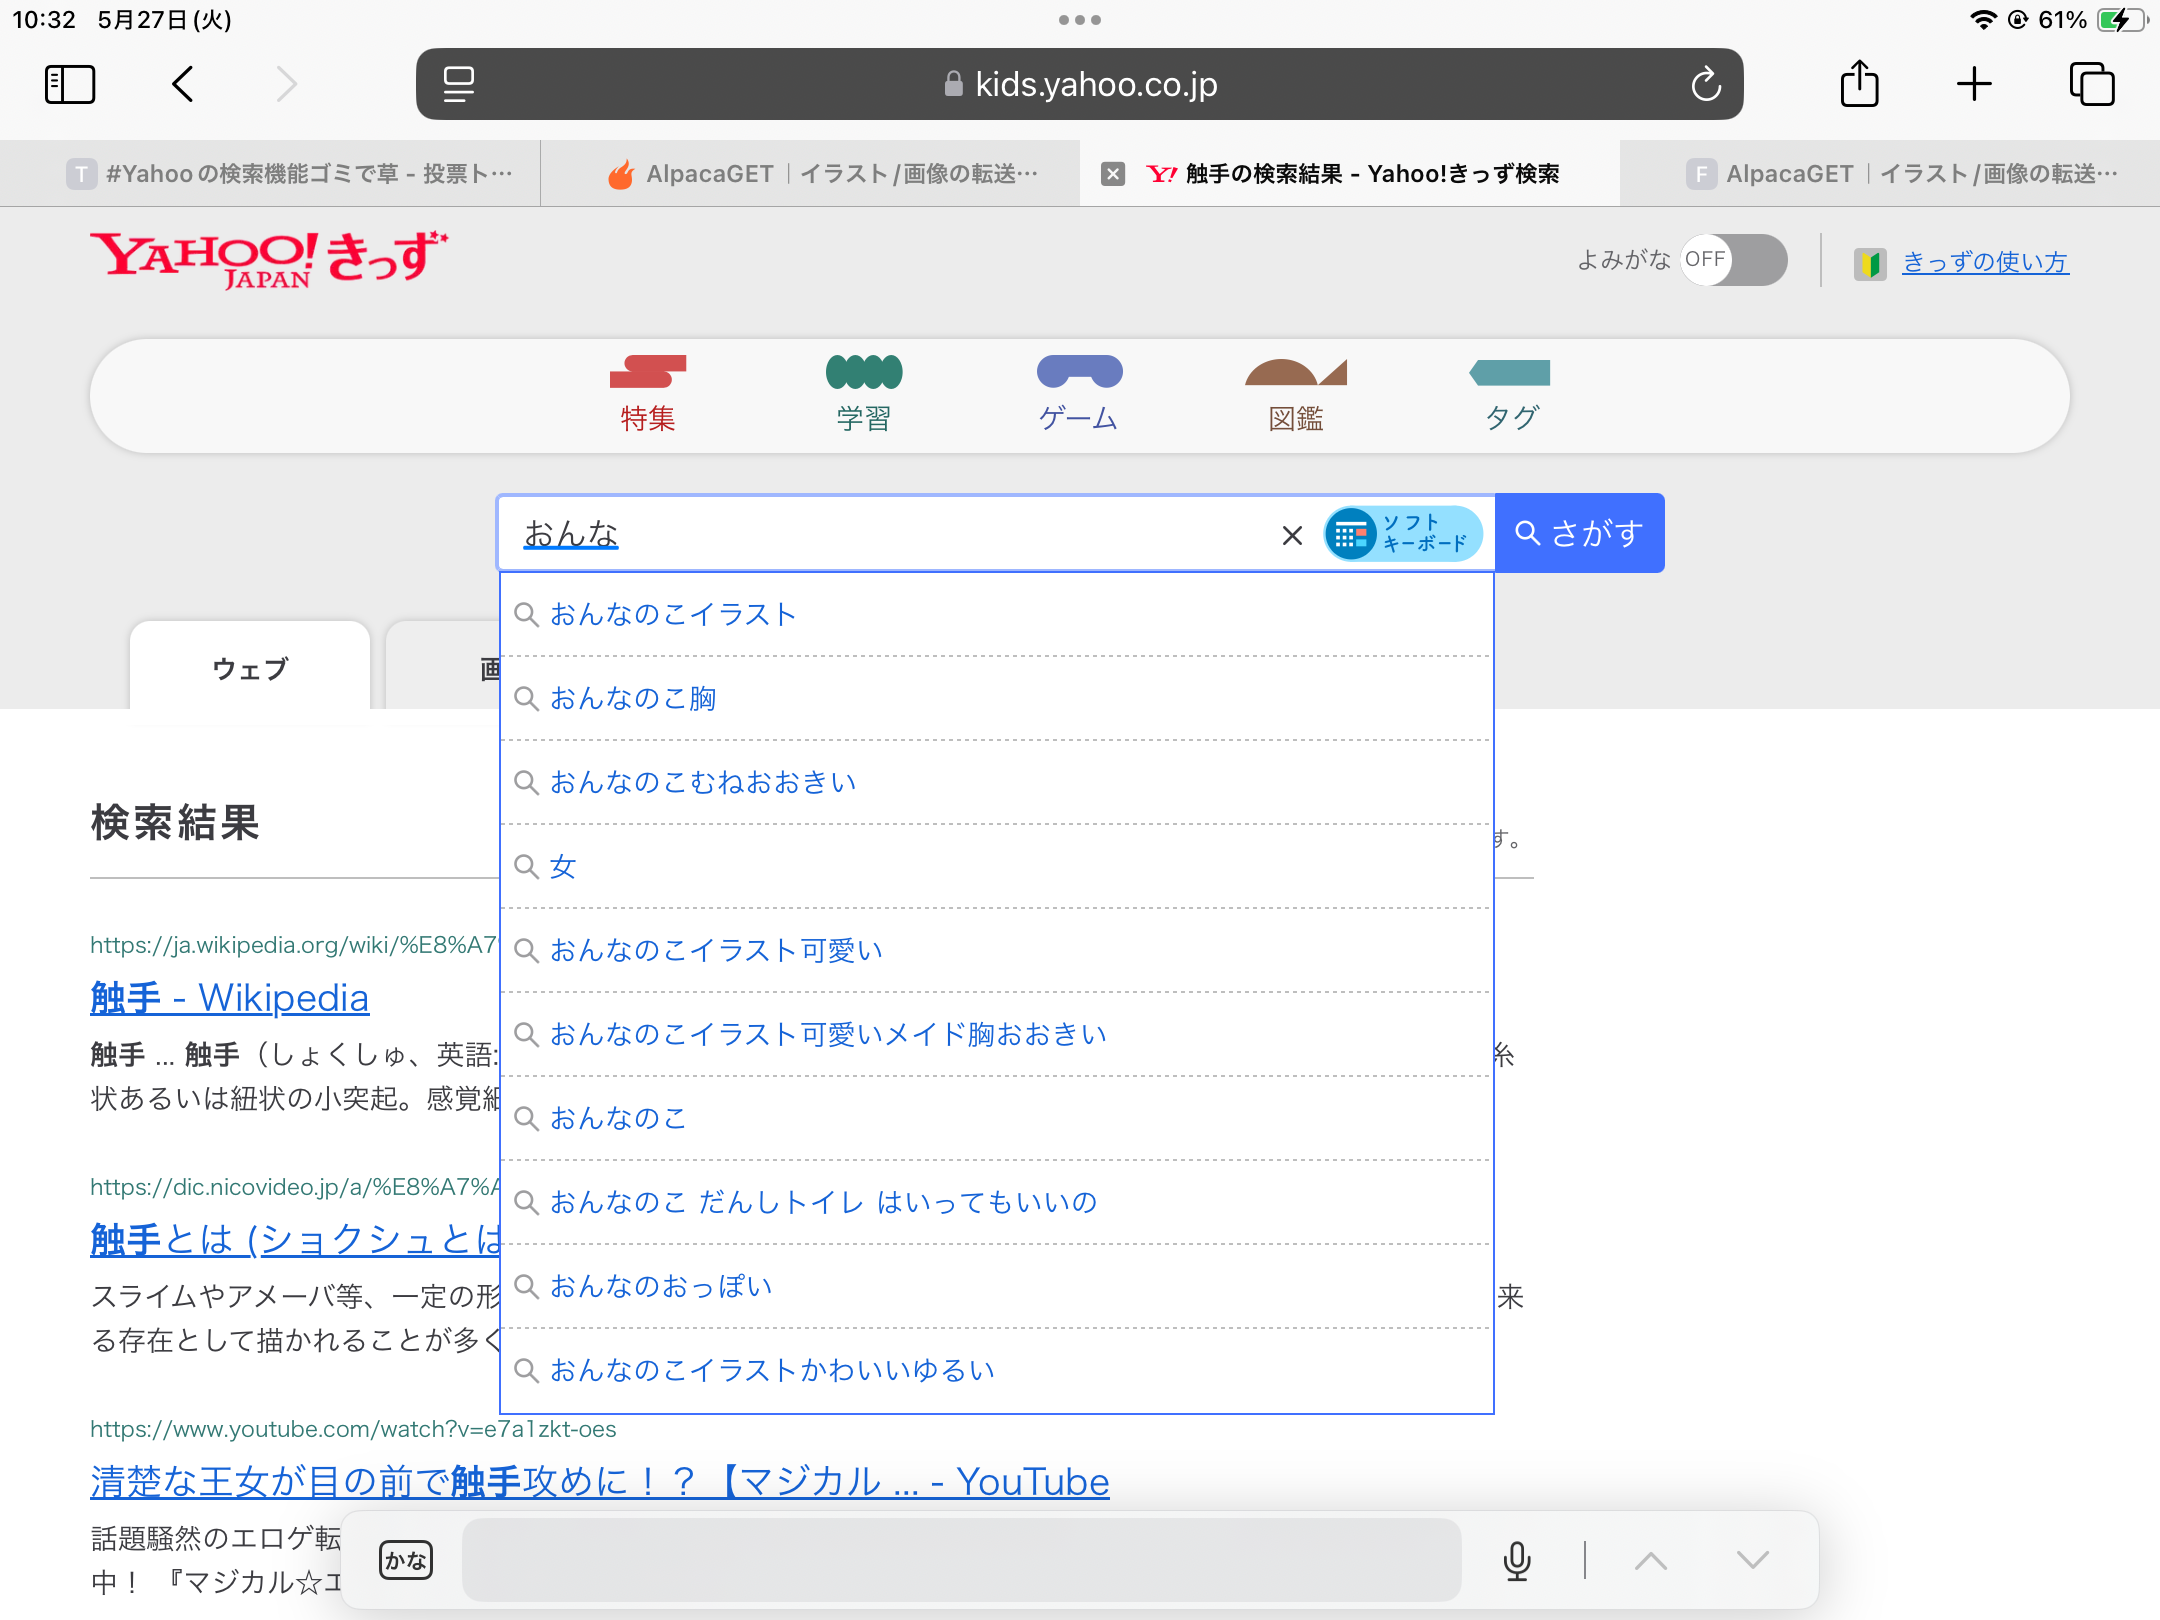Open the 触手とは nicovideo result
2160x1620 pixels.
pos(295,1240)
